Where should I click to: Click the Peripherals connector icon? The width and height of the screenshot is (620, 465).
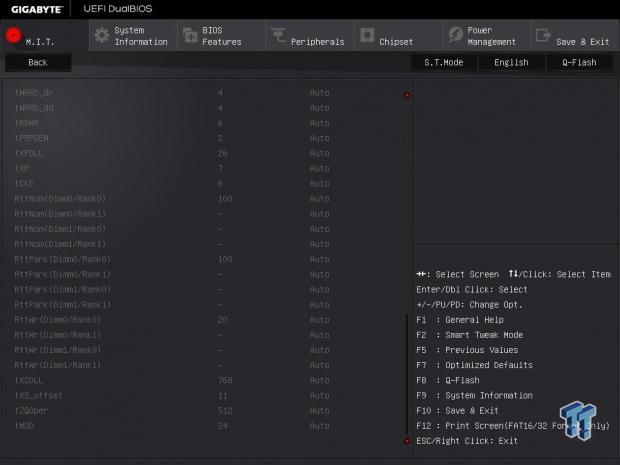278,35
